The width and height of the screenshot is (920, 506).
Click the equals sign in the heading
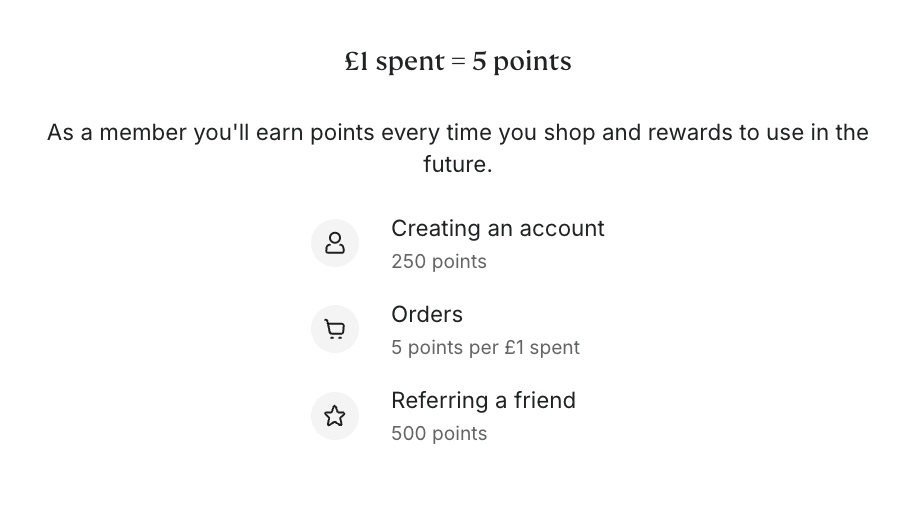(x=458, y=62)
